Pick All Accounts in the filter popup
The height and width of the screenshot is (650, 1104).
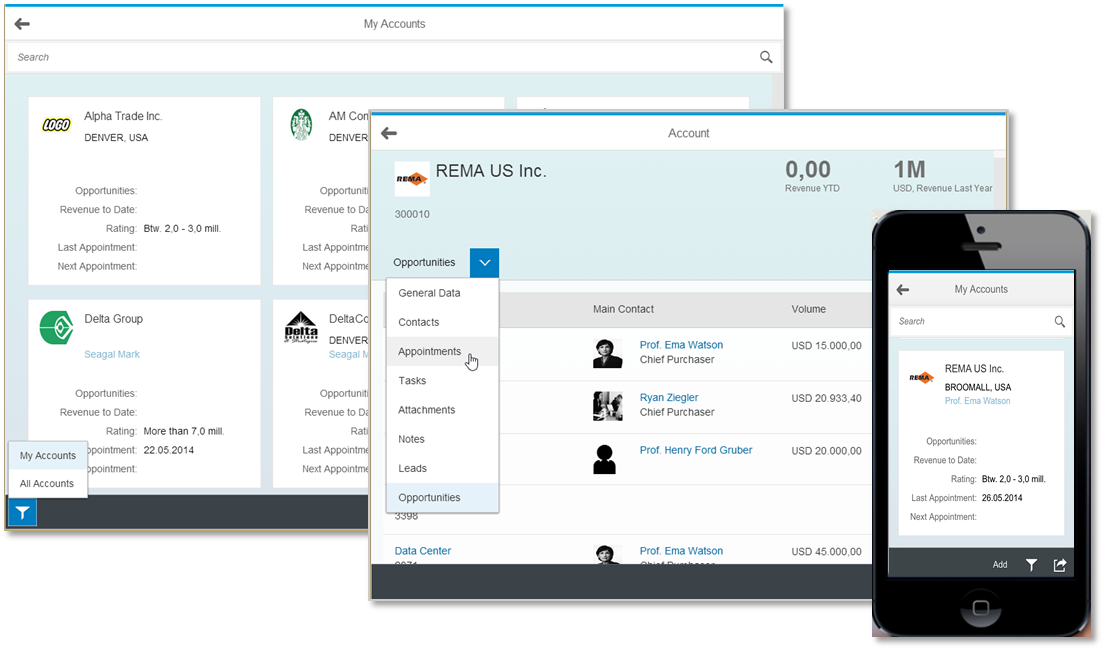pos(47,484)
